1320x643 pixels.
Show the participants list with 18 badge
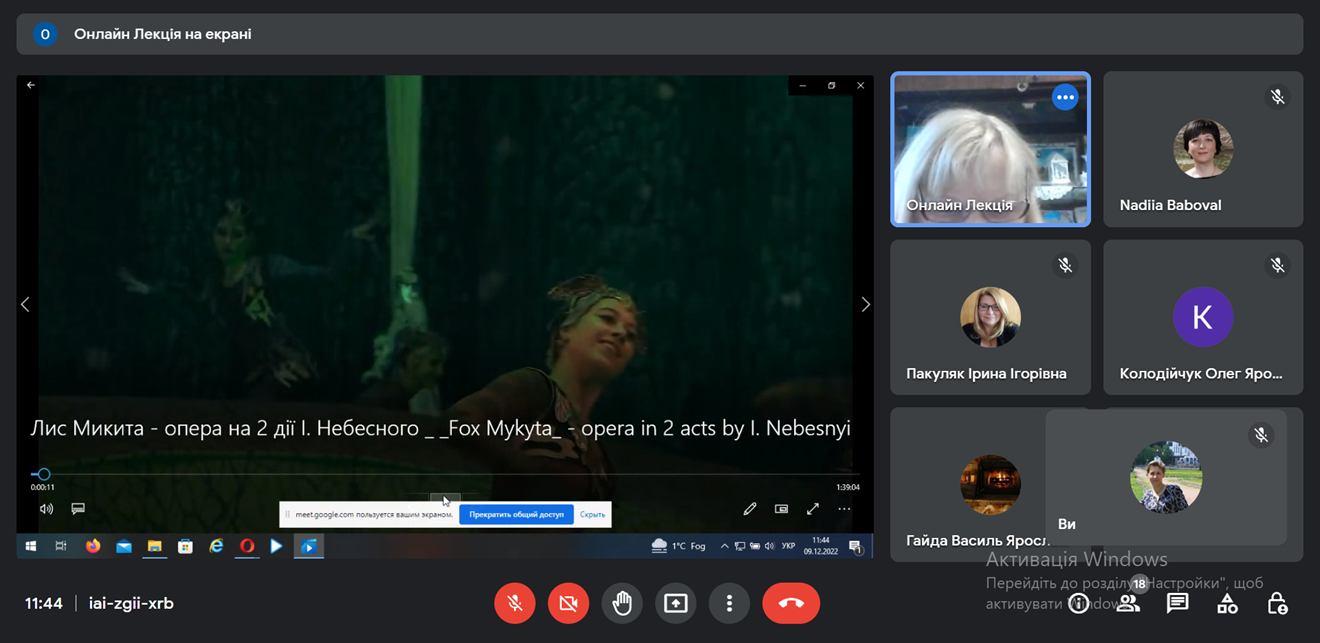click(x=1128, y=603)
